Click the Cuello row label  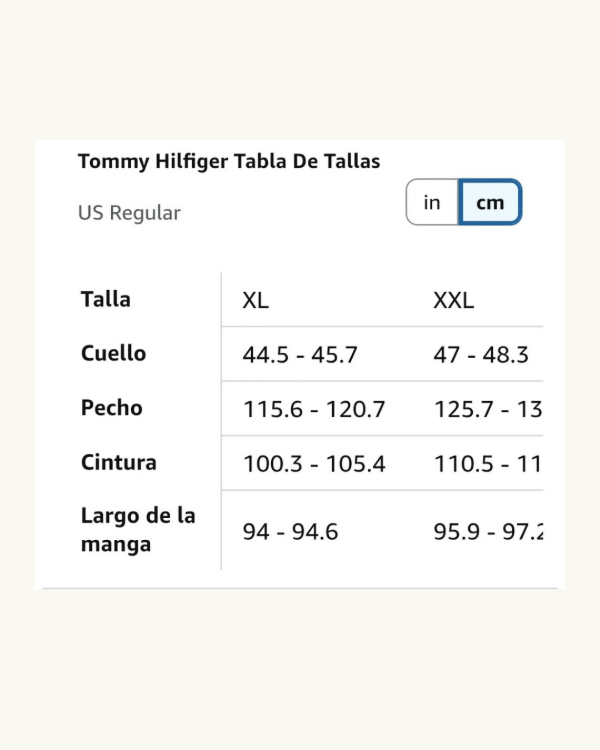click(113, 353)
